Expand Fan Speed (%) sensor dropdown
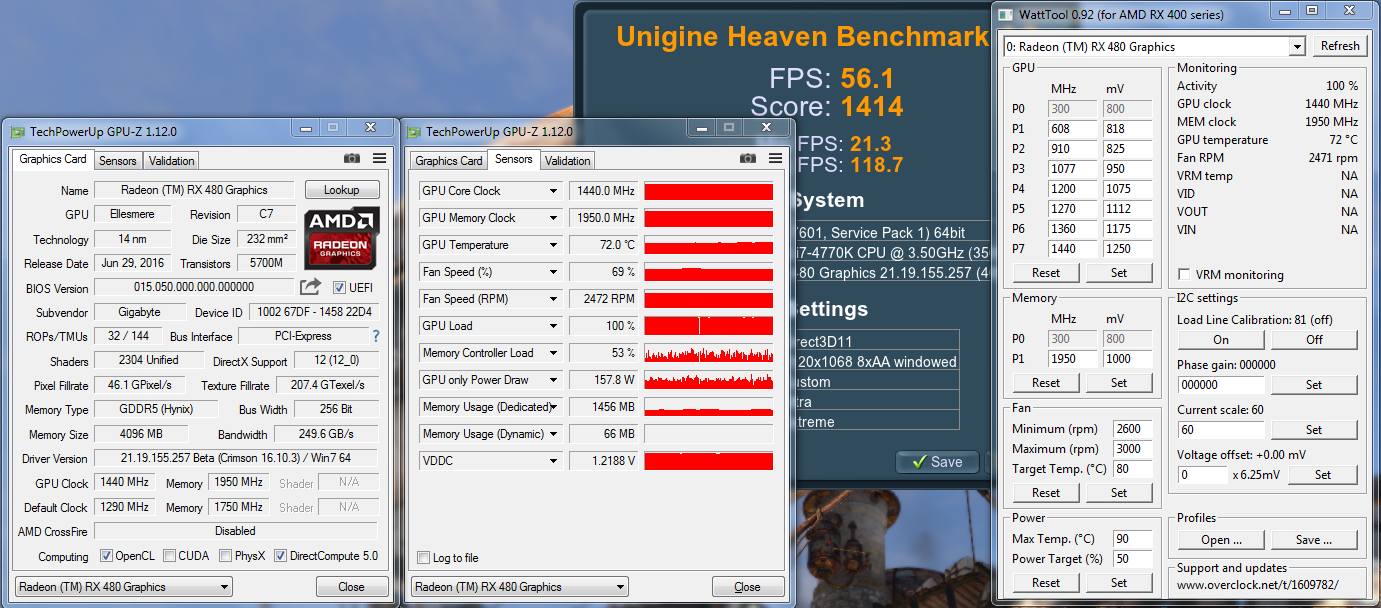Viewport: 1381px width, 608px height. (553, 272)
